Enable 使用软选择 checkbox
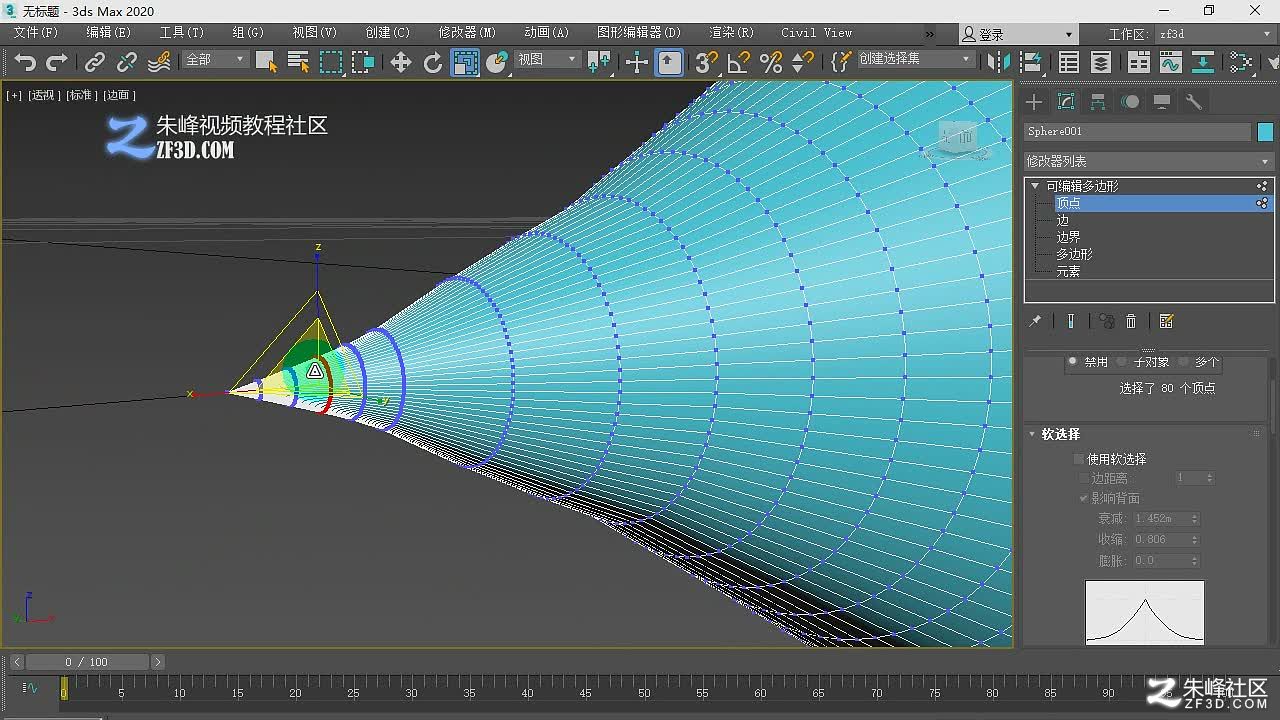This screenshot has height=720, width=1280. coord(1079,459)
